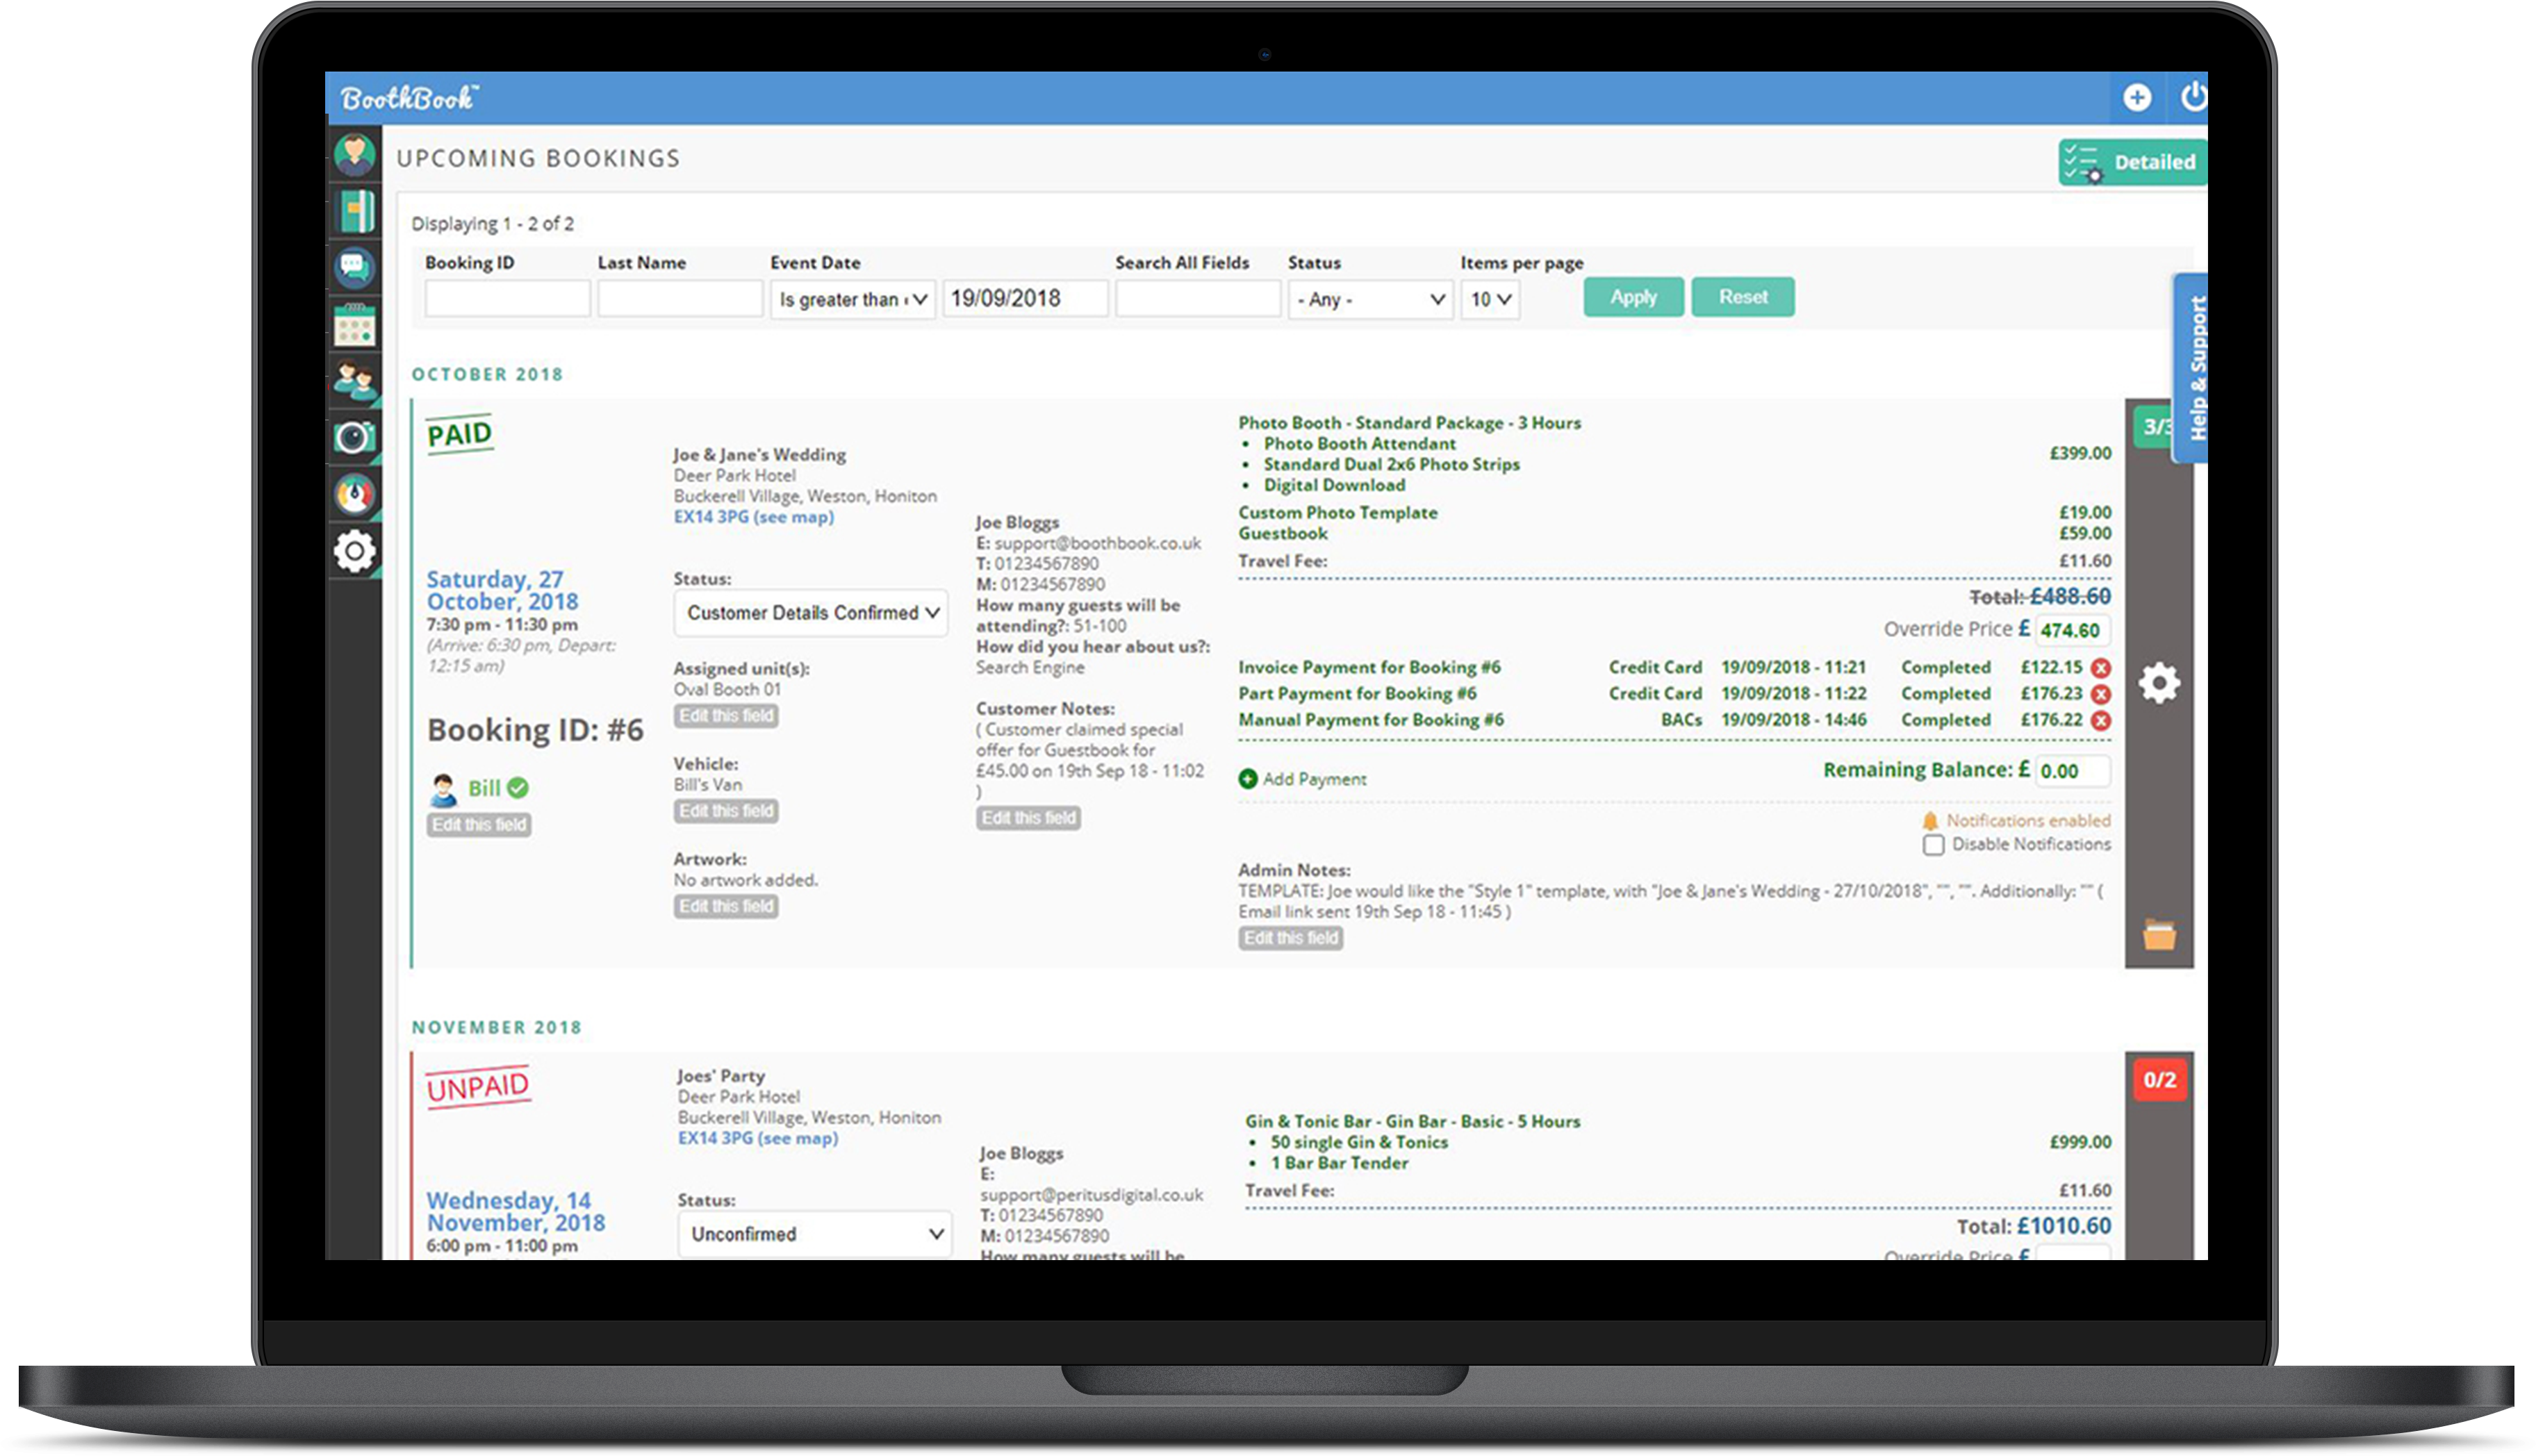2536x1456 pixels.
Task: Delete the £122.15 invoice payment
Action: pyautogui.click(x=2101, y=668)
